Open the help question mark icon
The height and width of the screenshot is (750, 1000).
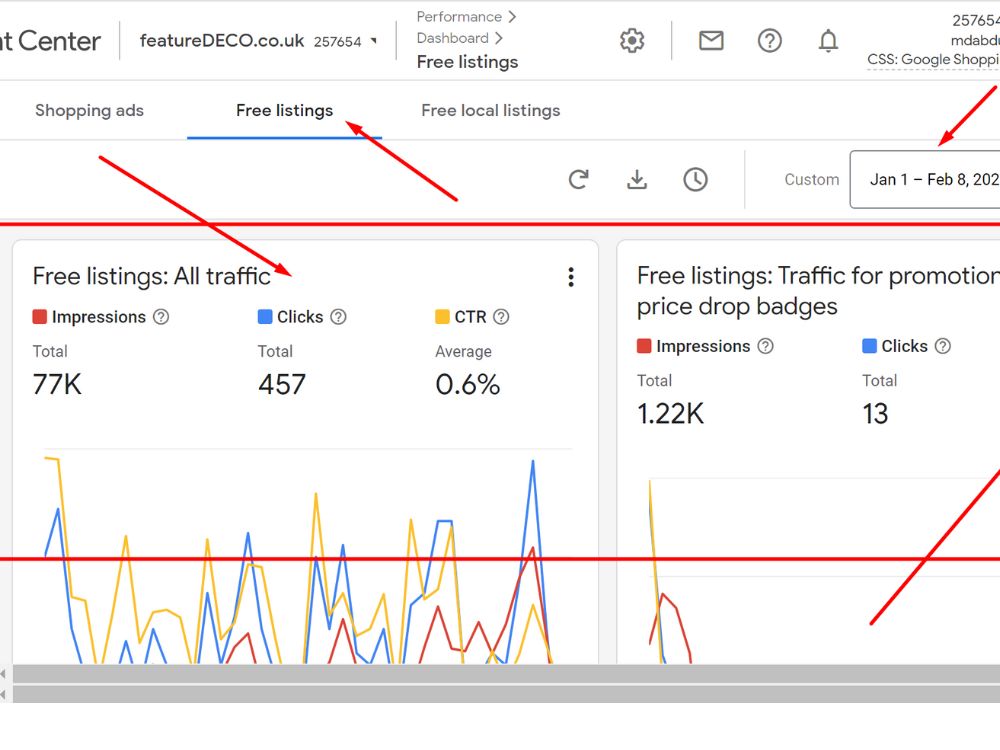coord(769,40)
